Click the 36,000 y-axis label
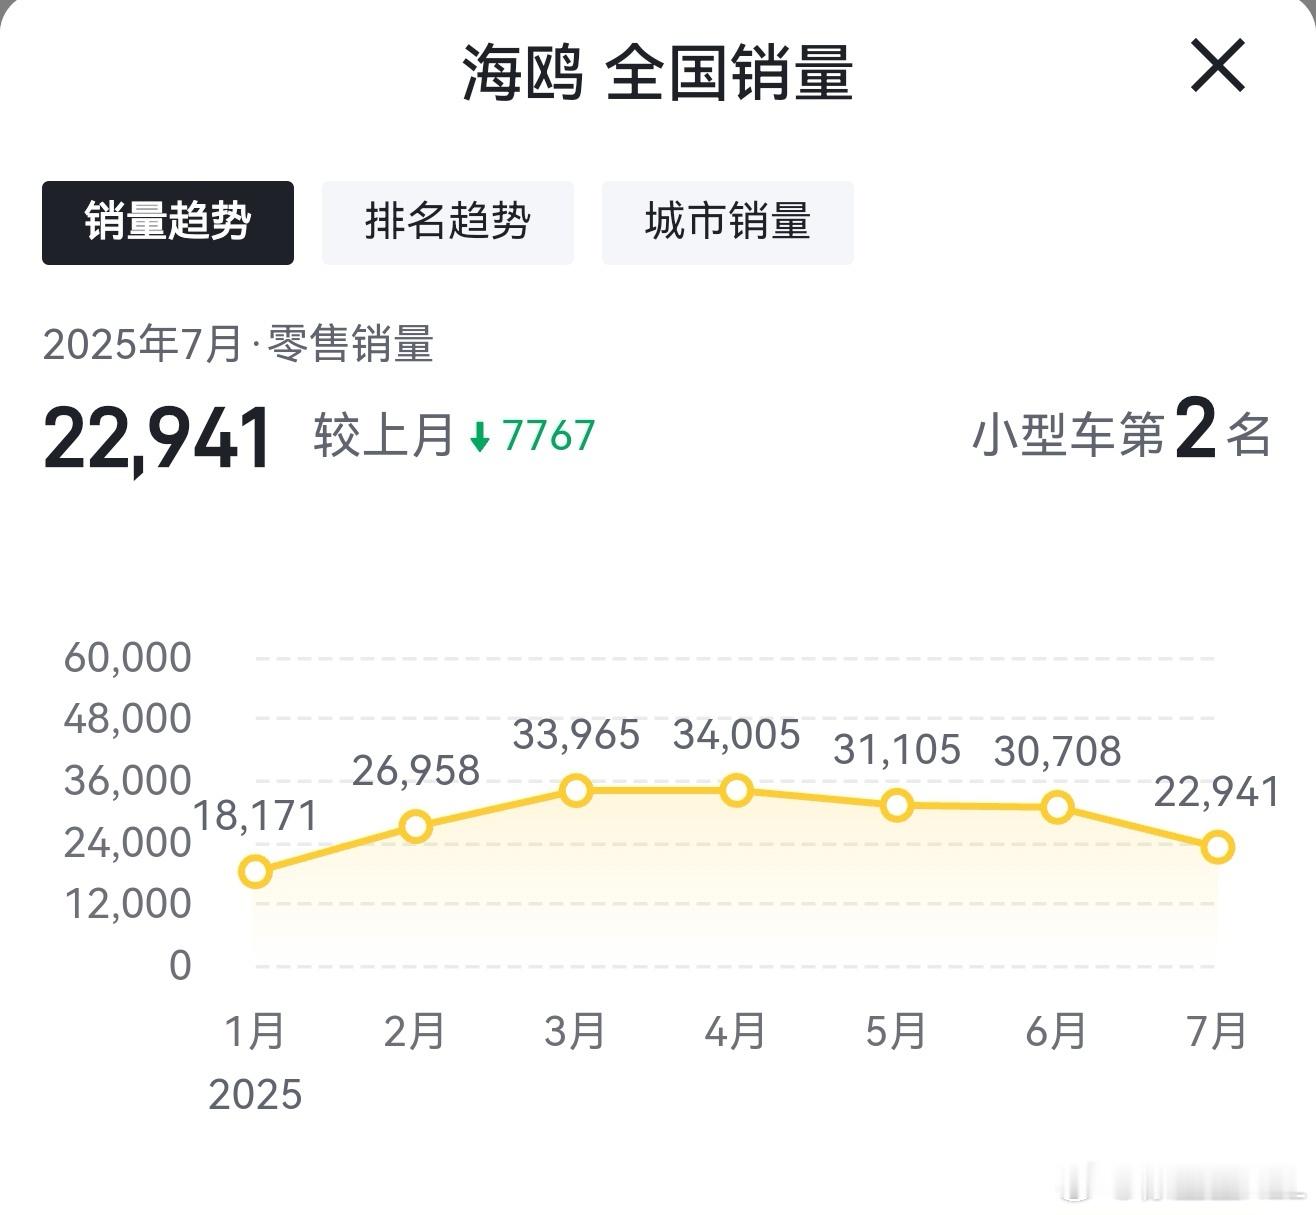 [128, 781]
